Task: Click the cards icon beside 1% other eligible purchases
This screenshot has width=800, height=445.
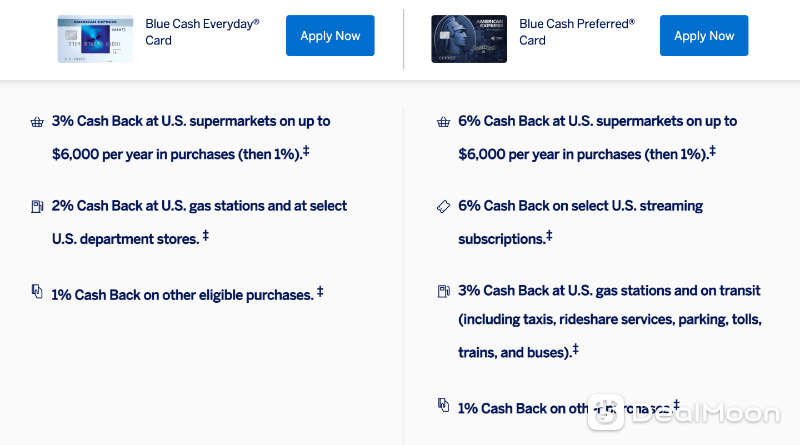Action: (x=37, y=291)
